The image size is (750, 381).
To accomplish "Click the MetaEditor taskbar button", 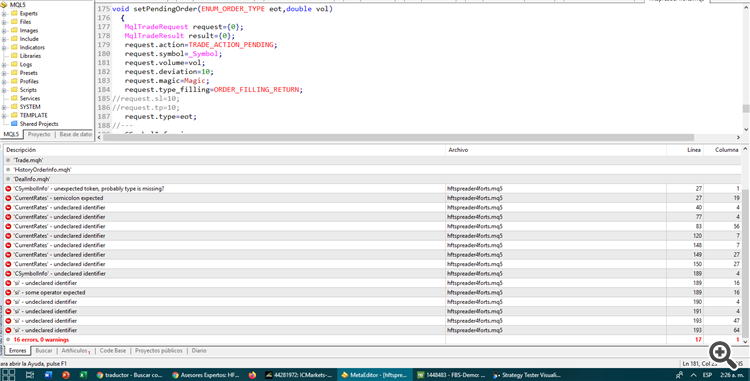I will pyautogui.click(x=375, y=375).
